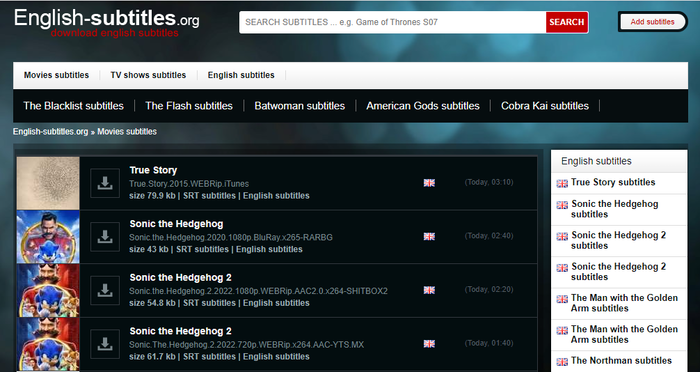Click English-subtitles.org breadcrumb link
This screenshot has width=700, height=372.
(50, 132)
